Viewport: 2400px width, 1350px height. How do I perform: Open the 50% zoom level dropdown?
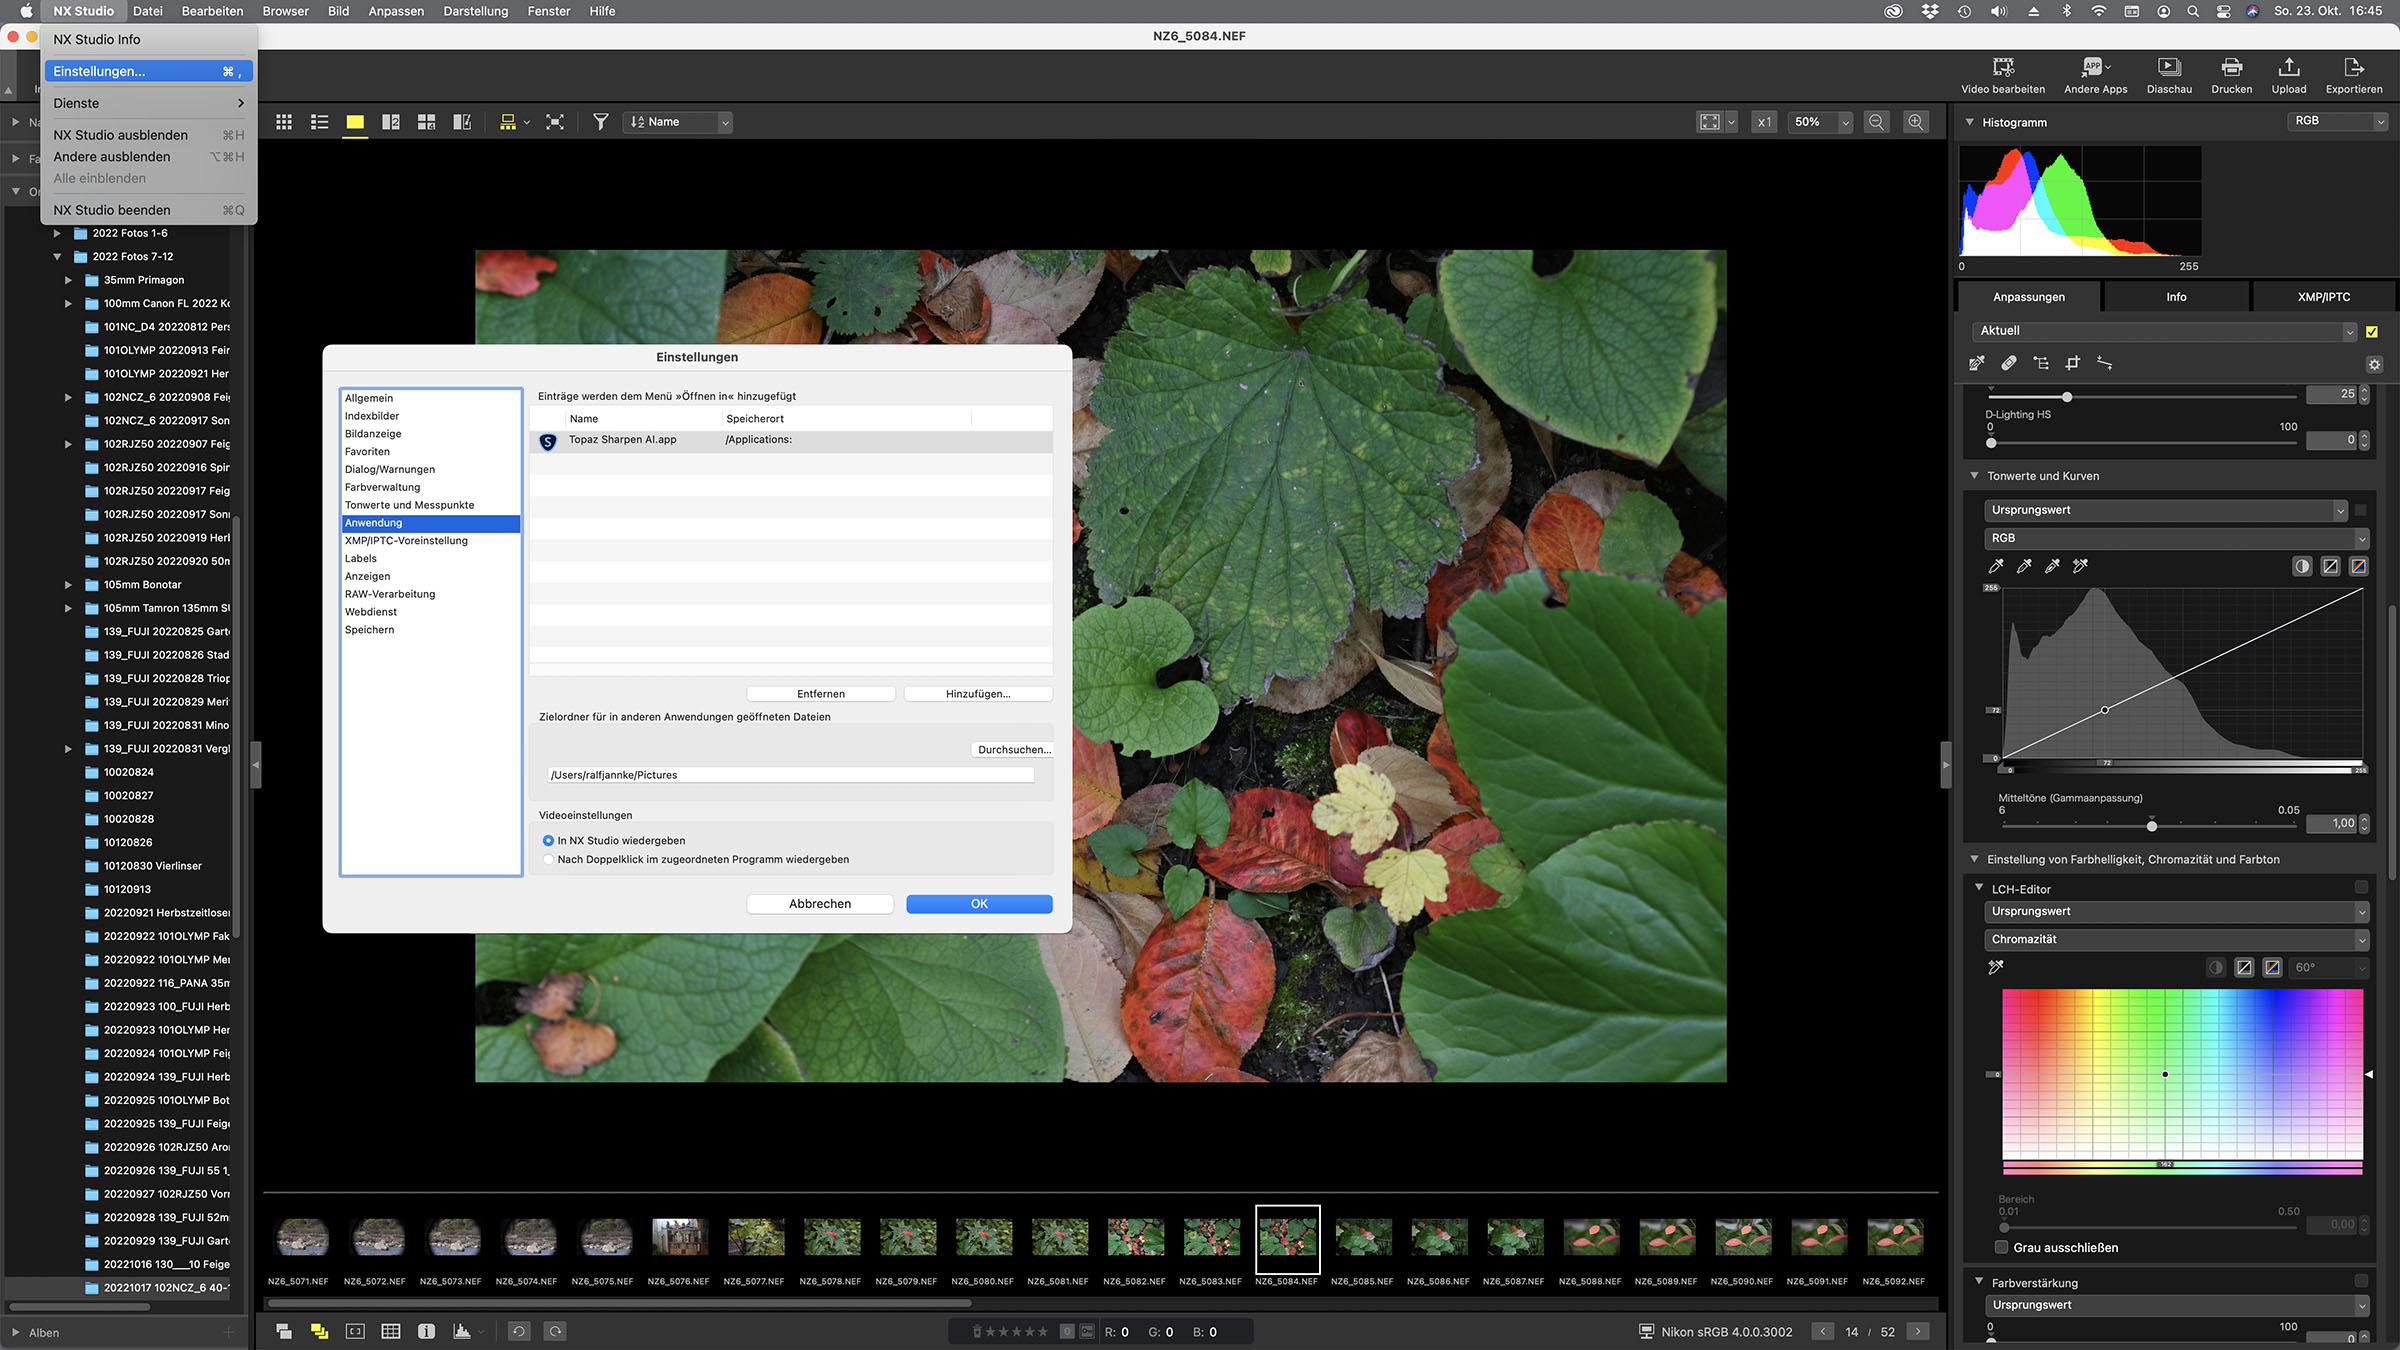1820,122
